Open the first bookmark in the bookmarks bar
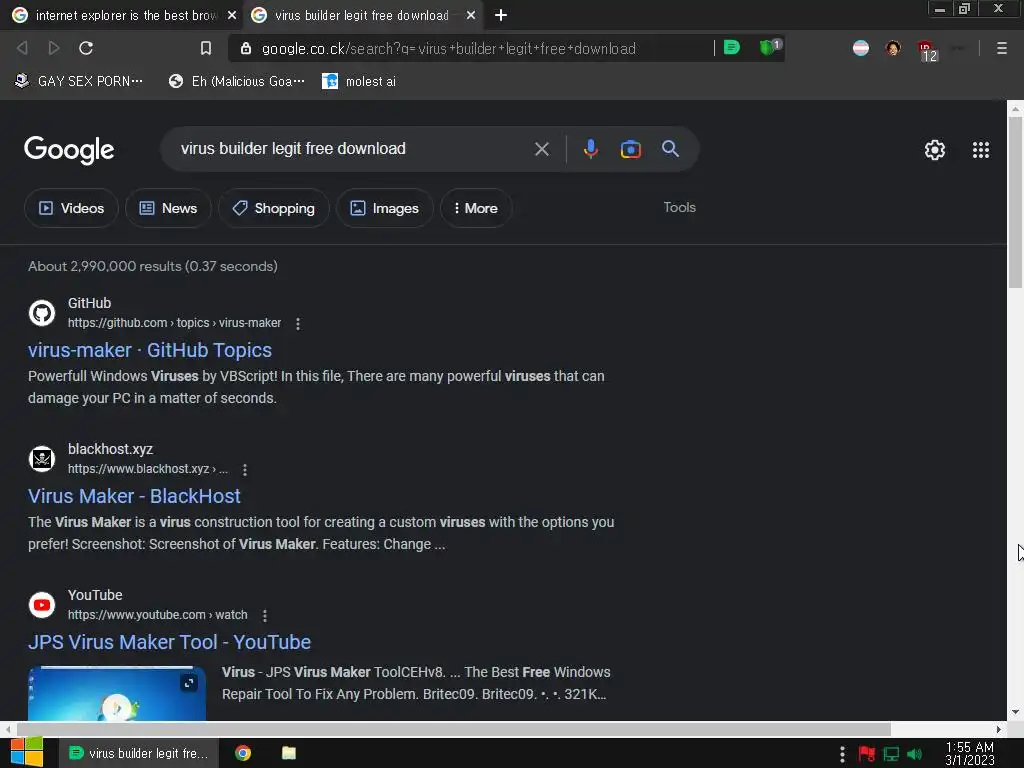The height and width of the screenshot is (768, 1024). click(79, 81)
